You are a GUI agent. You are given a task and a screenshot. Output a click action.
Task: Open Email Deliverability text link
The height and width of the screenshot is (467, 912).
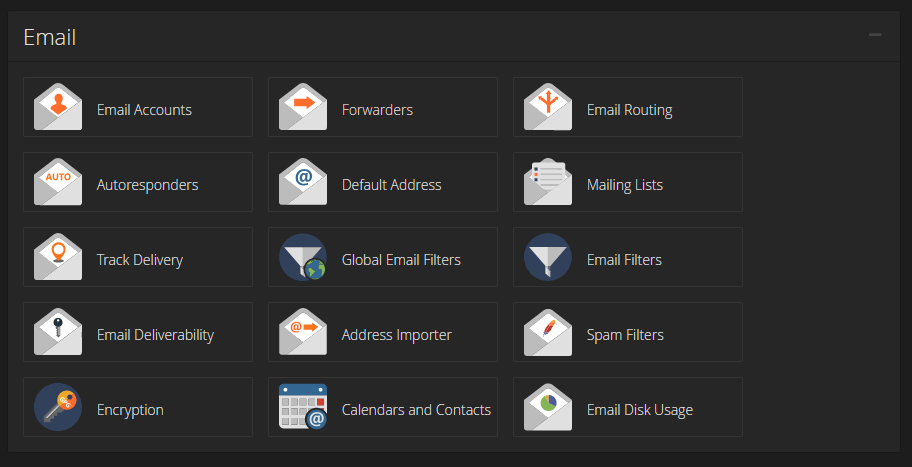tap(155, 335)
